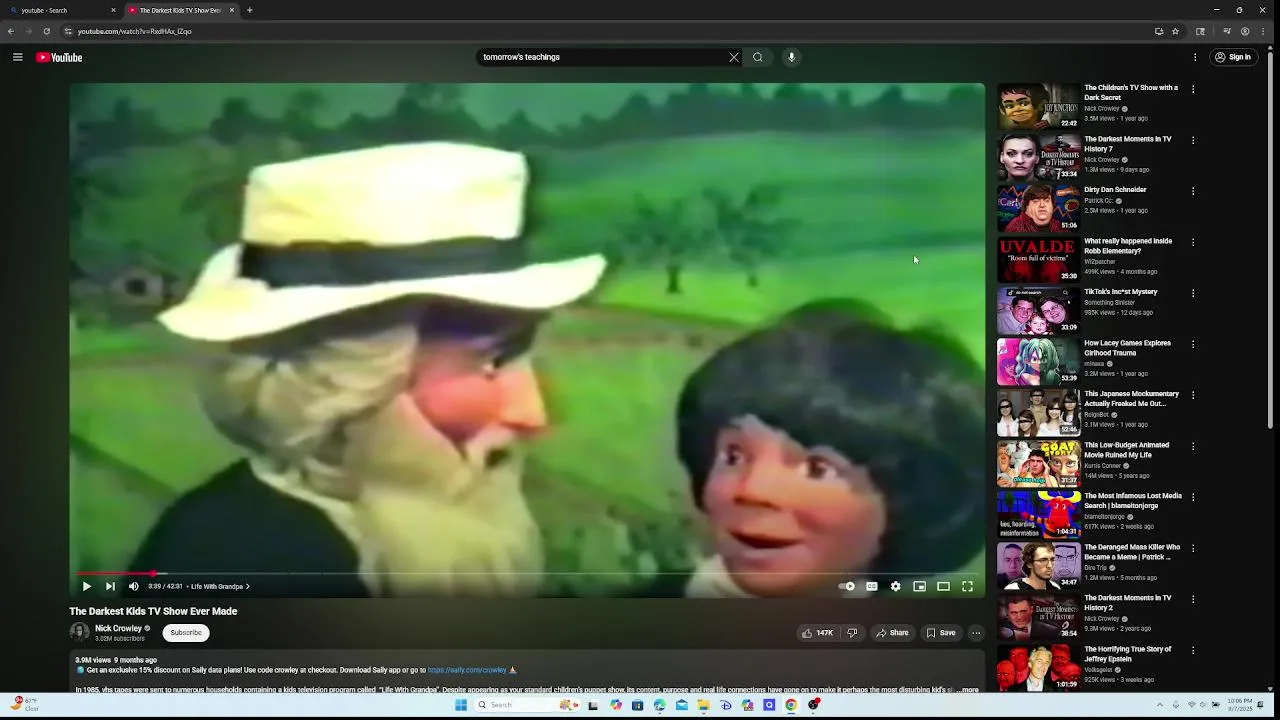Open 'The Horrifying True Story of Jeffrey Epstein'
The width and height of the screenshot is (1280, 720).
tap(1128, 654)
